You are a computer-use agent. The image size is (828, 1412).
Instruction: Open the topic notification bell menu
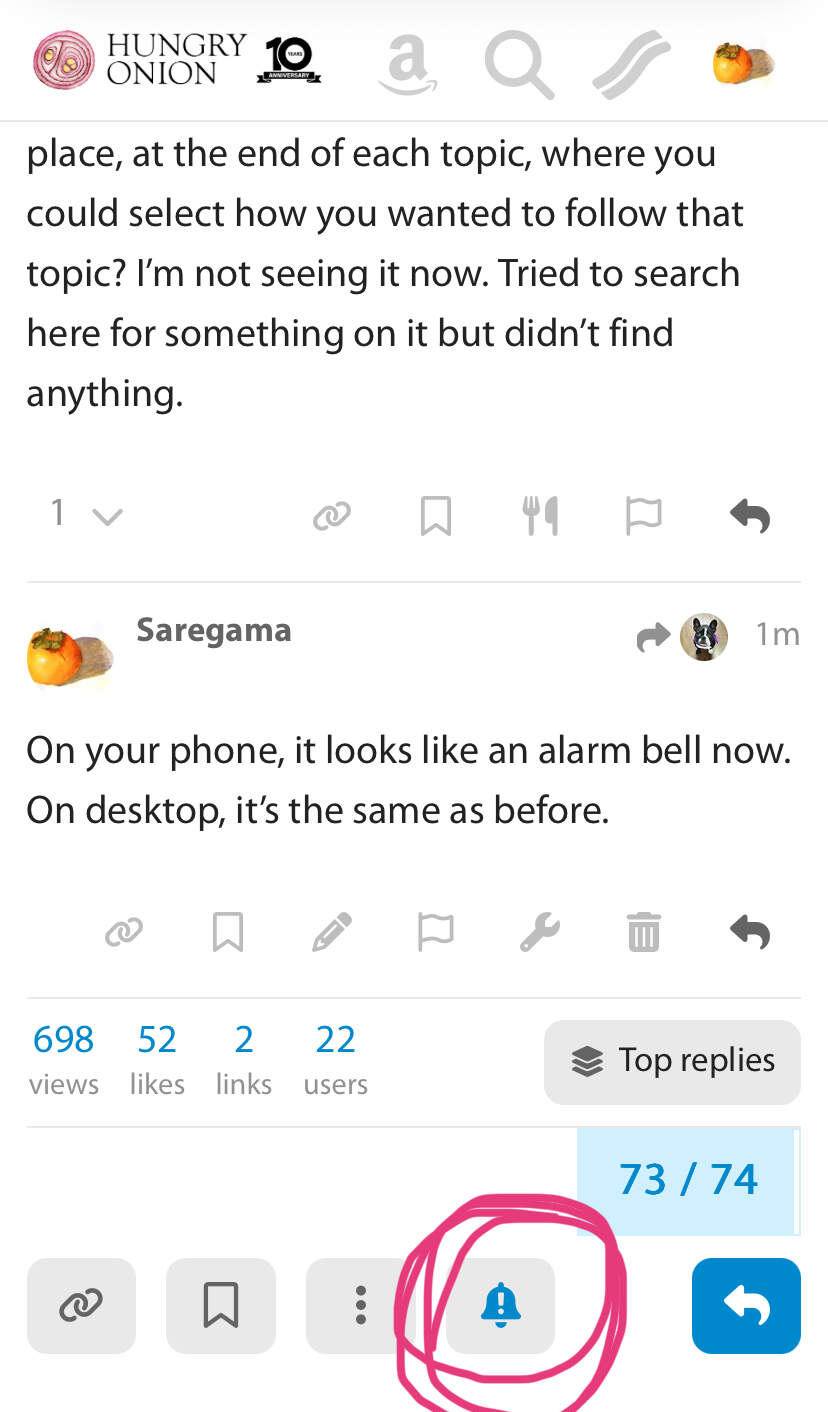pyautogui.click(x=501, y=1305)
